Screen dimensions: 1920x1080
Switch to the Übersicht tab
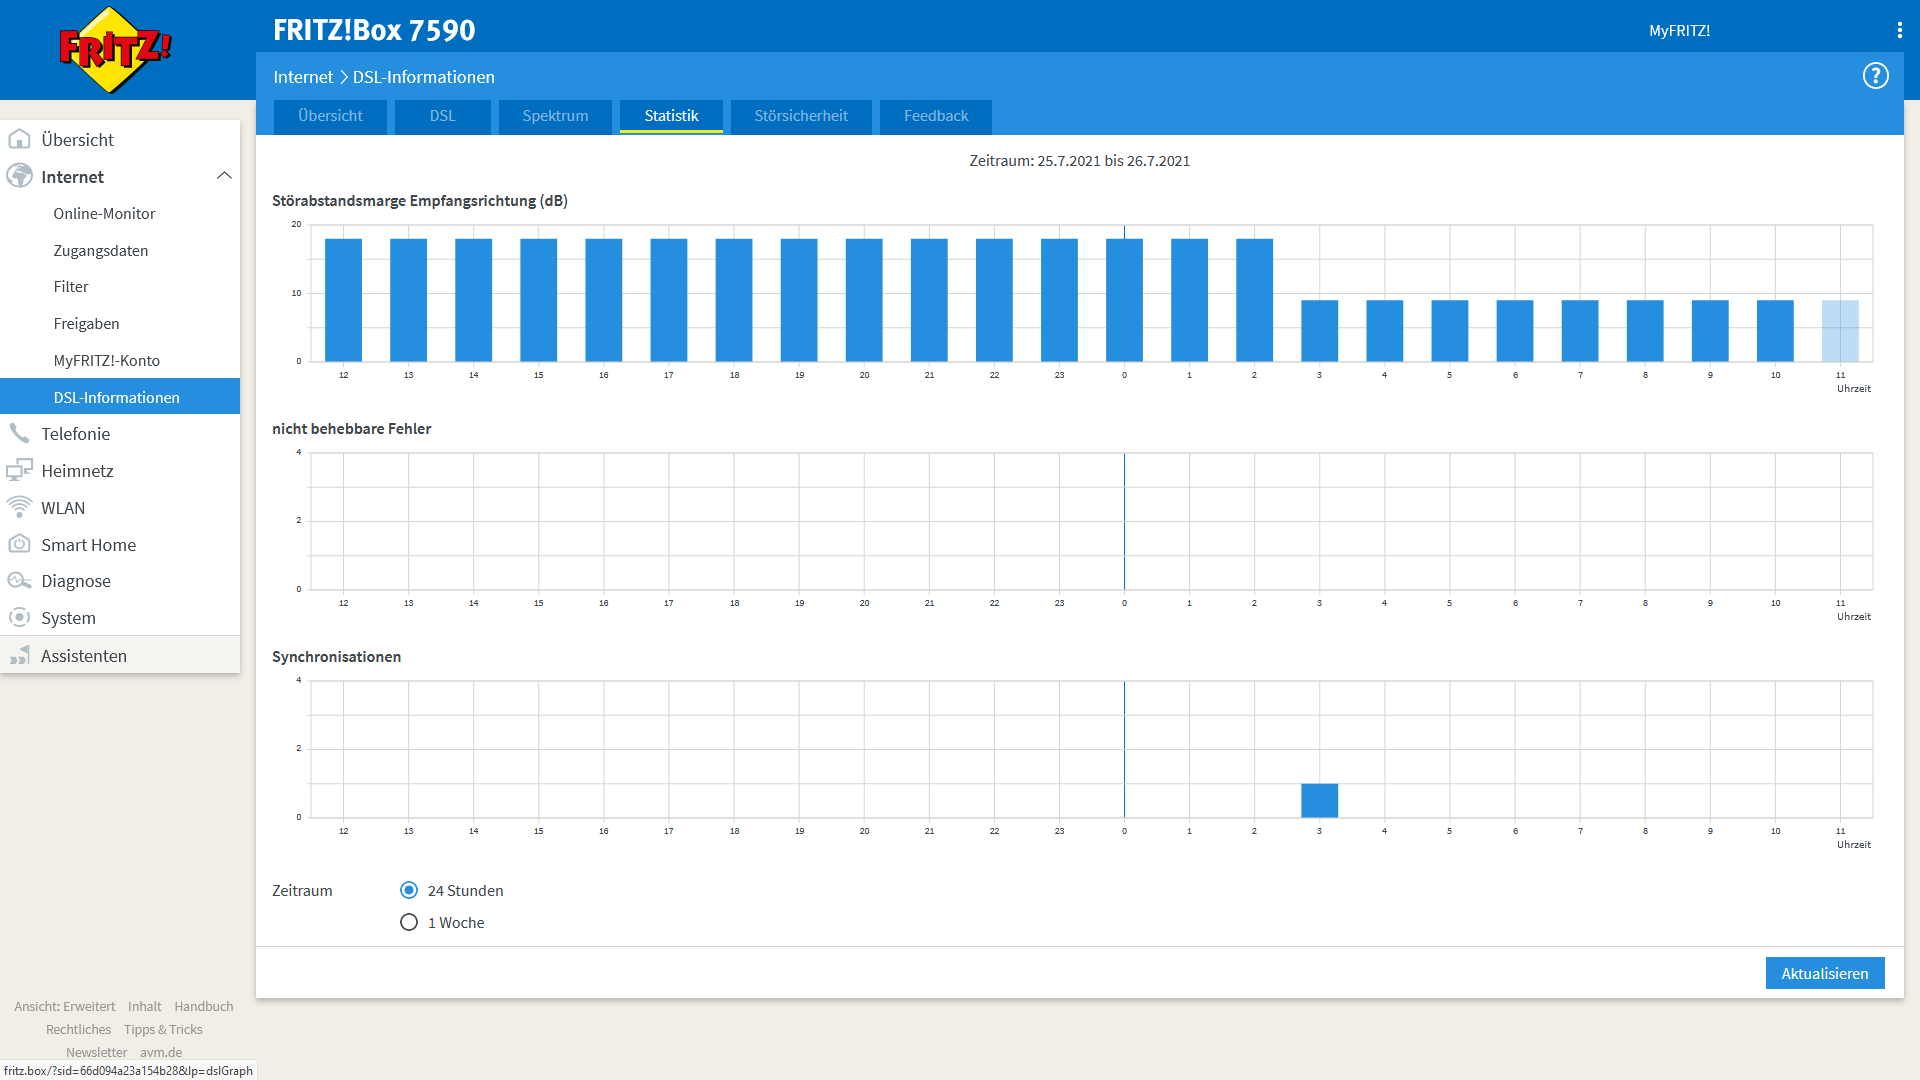(330, 116)
